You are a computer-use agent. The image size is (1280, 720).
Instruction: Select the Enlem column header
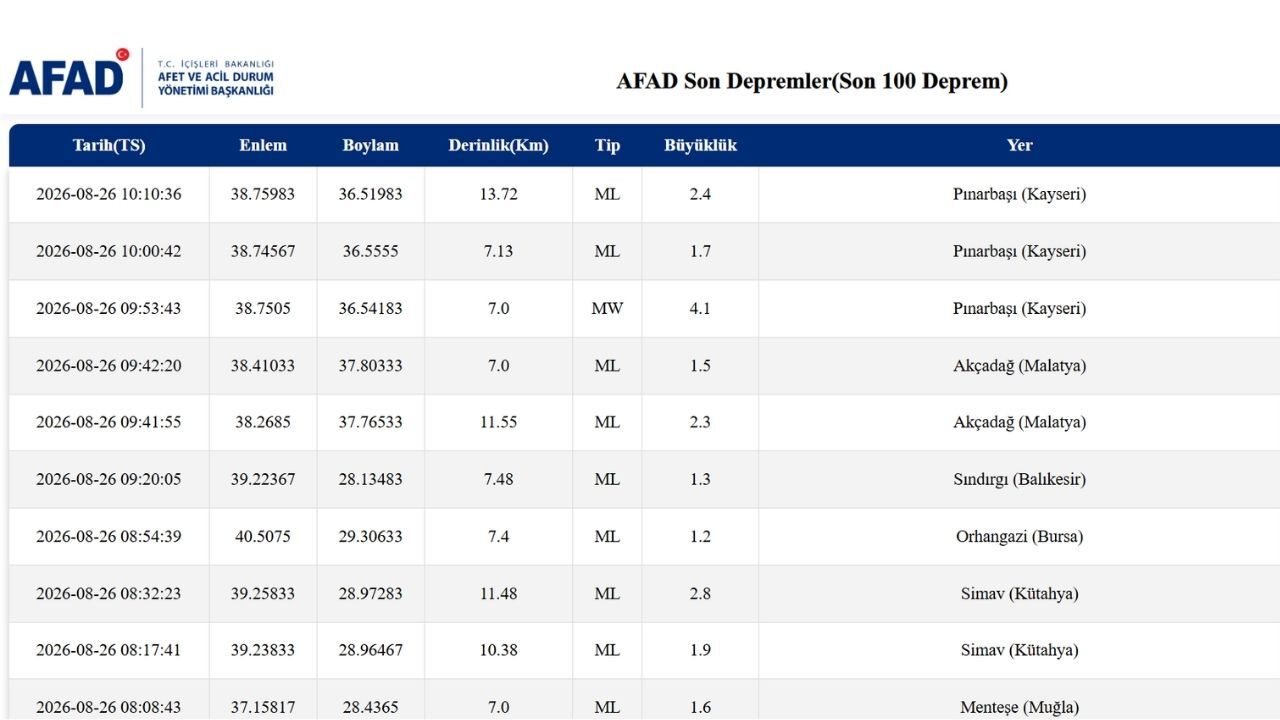point(263,145)
